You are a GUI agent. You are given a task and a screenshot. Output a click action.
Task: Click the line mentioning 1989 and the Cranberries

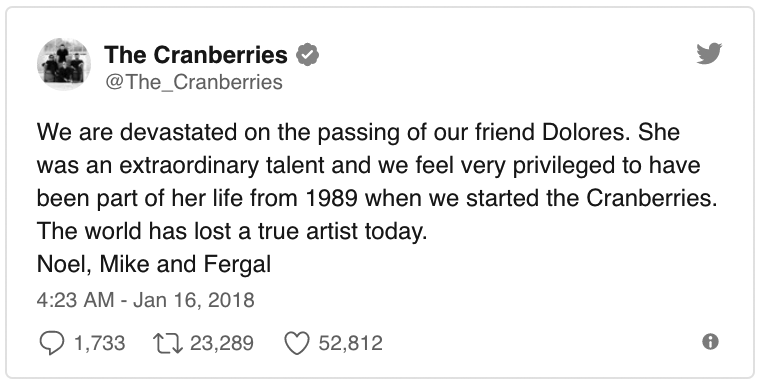point(377,199)
